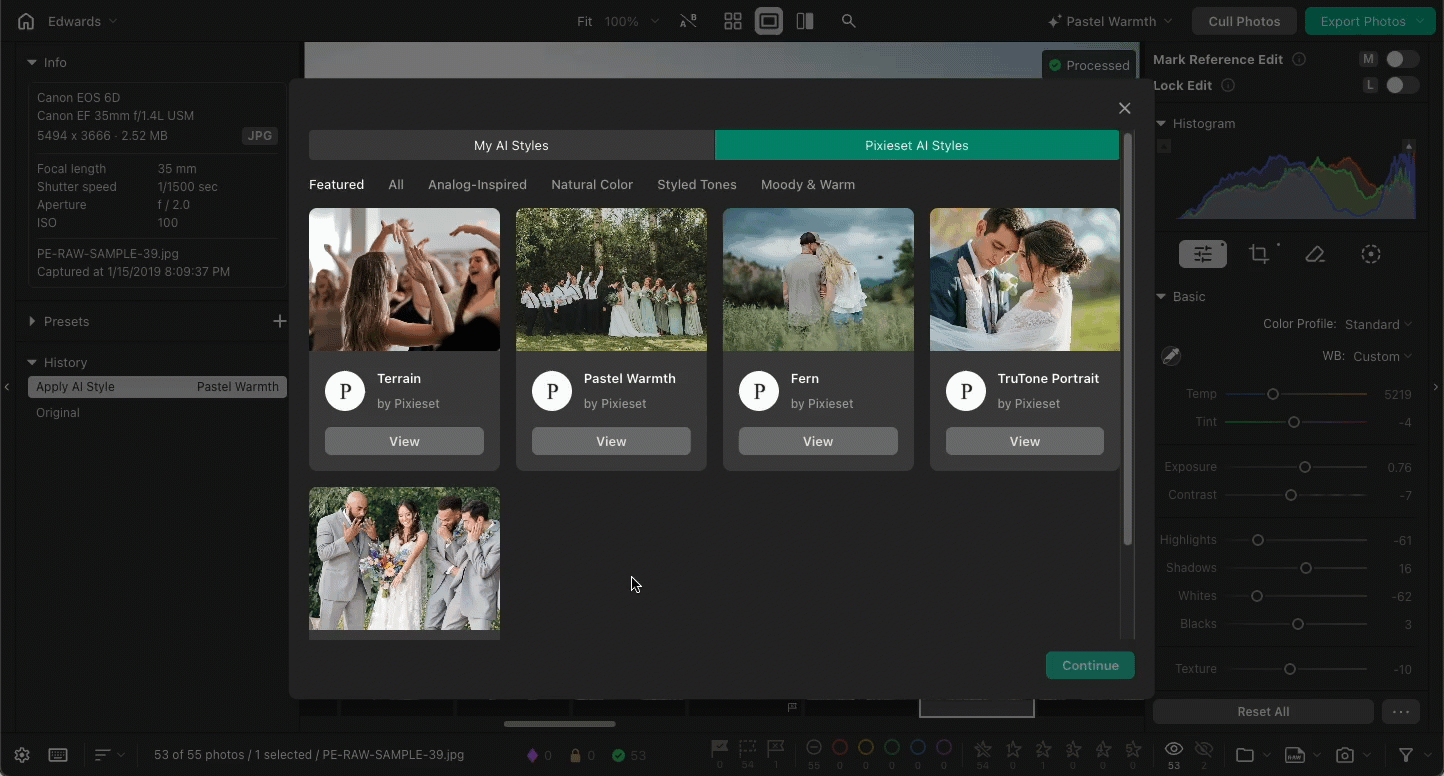View the Fern style

(818, 441)
